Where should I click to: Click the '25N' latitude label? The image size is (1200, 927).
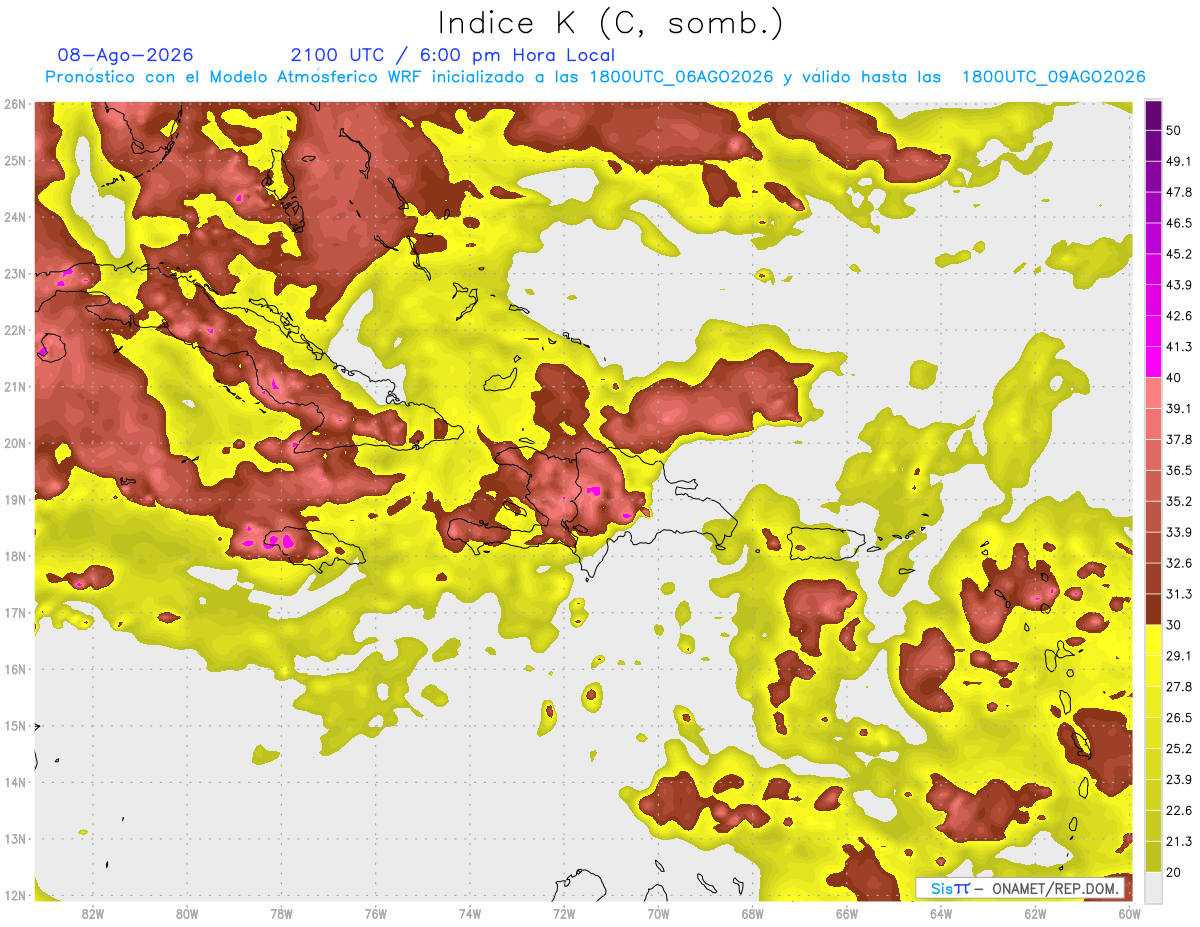pyautogui.click(x=15, y=161)
